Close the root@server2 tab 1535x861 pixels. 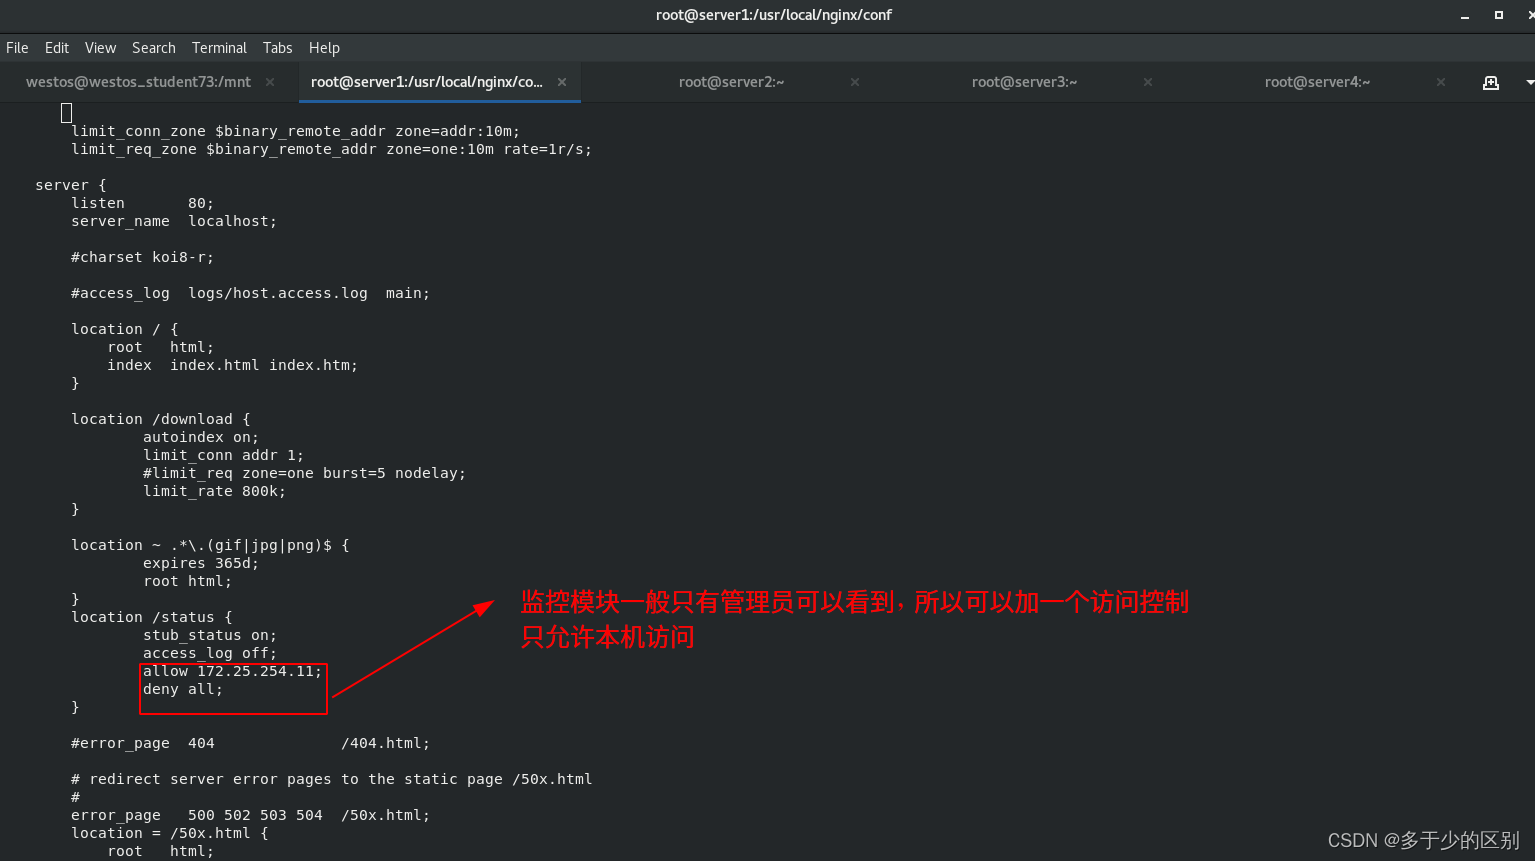[x=855, y=82]
